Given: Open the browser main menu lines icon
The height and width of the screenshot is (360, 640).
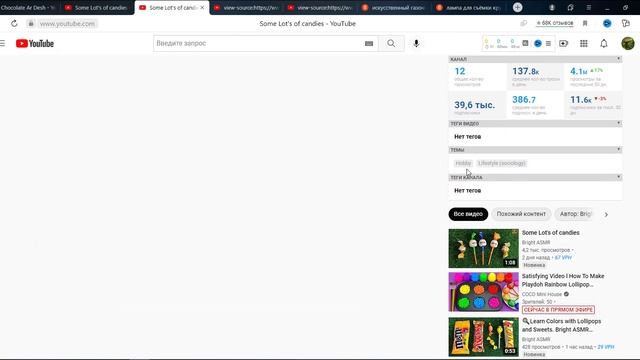Looking at the screenshot, I should [x=589, y=7].
